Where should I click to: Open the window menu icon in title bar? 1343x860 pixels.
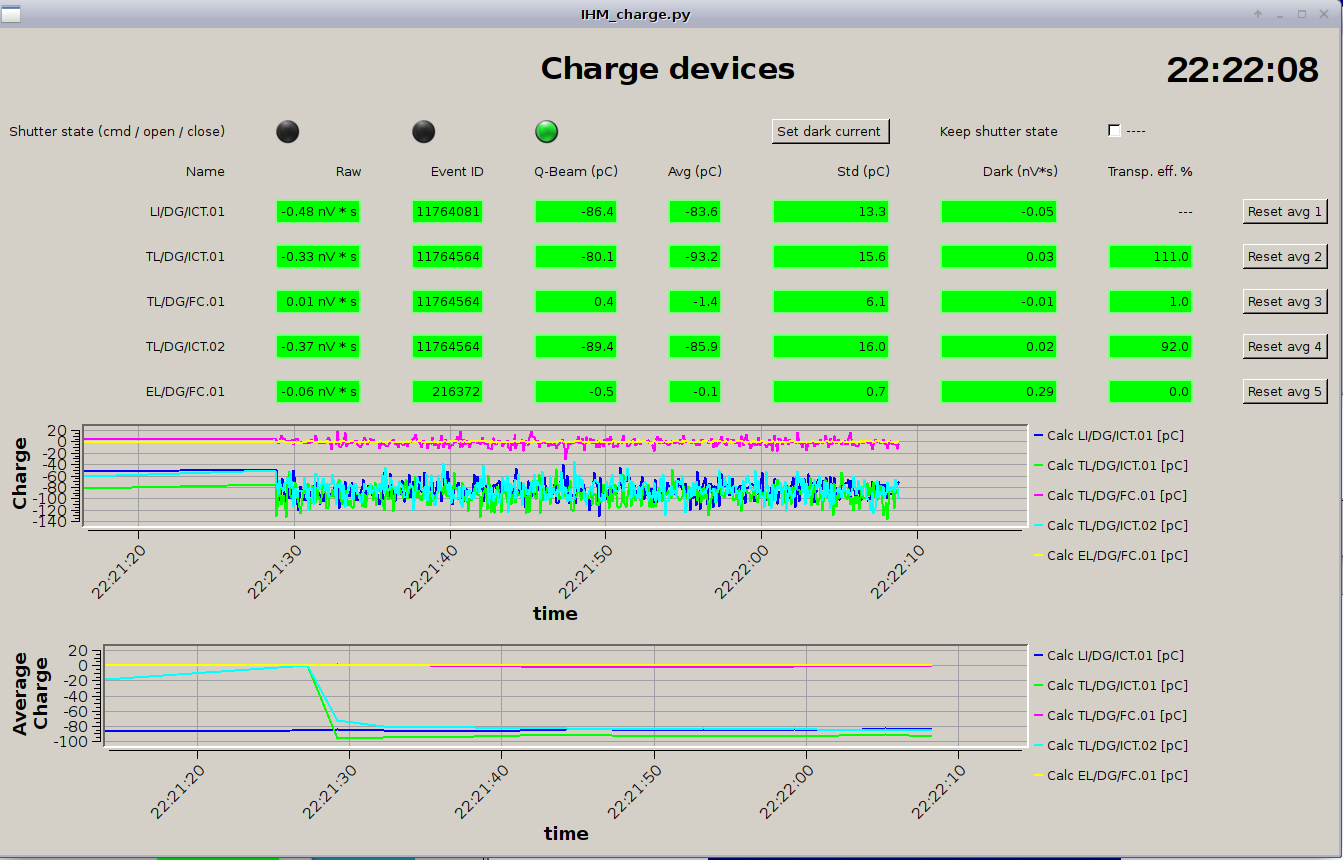[x=11, y=14]
